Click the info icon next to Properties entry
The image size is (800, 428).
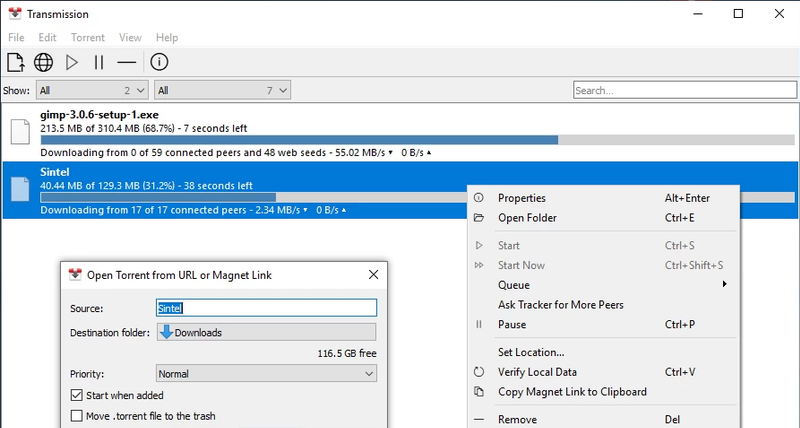pyautogui.click(x=479, y=198)
